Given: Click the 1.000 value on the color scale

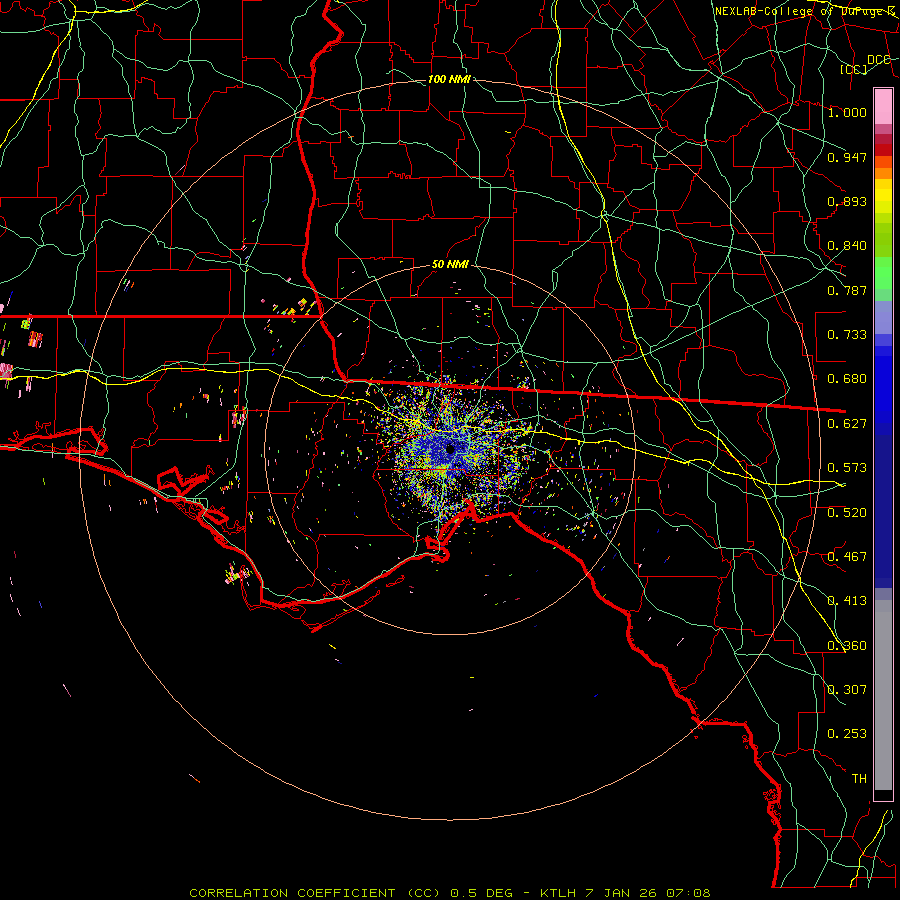Looking at the screenshot, I should 847,112.
